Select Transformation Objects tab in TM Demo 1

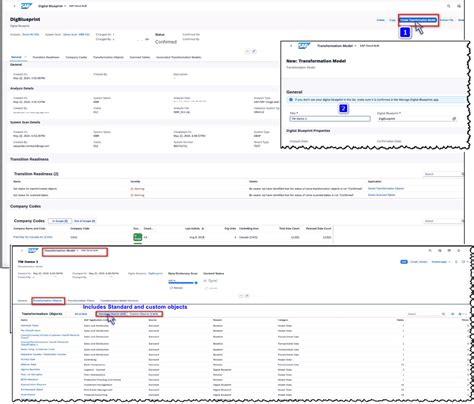(48, 301)
